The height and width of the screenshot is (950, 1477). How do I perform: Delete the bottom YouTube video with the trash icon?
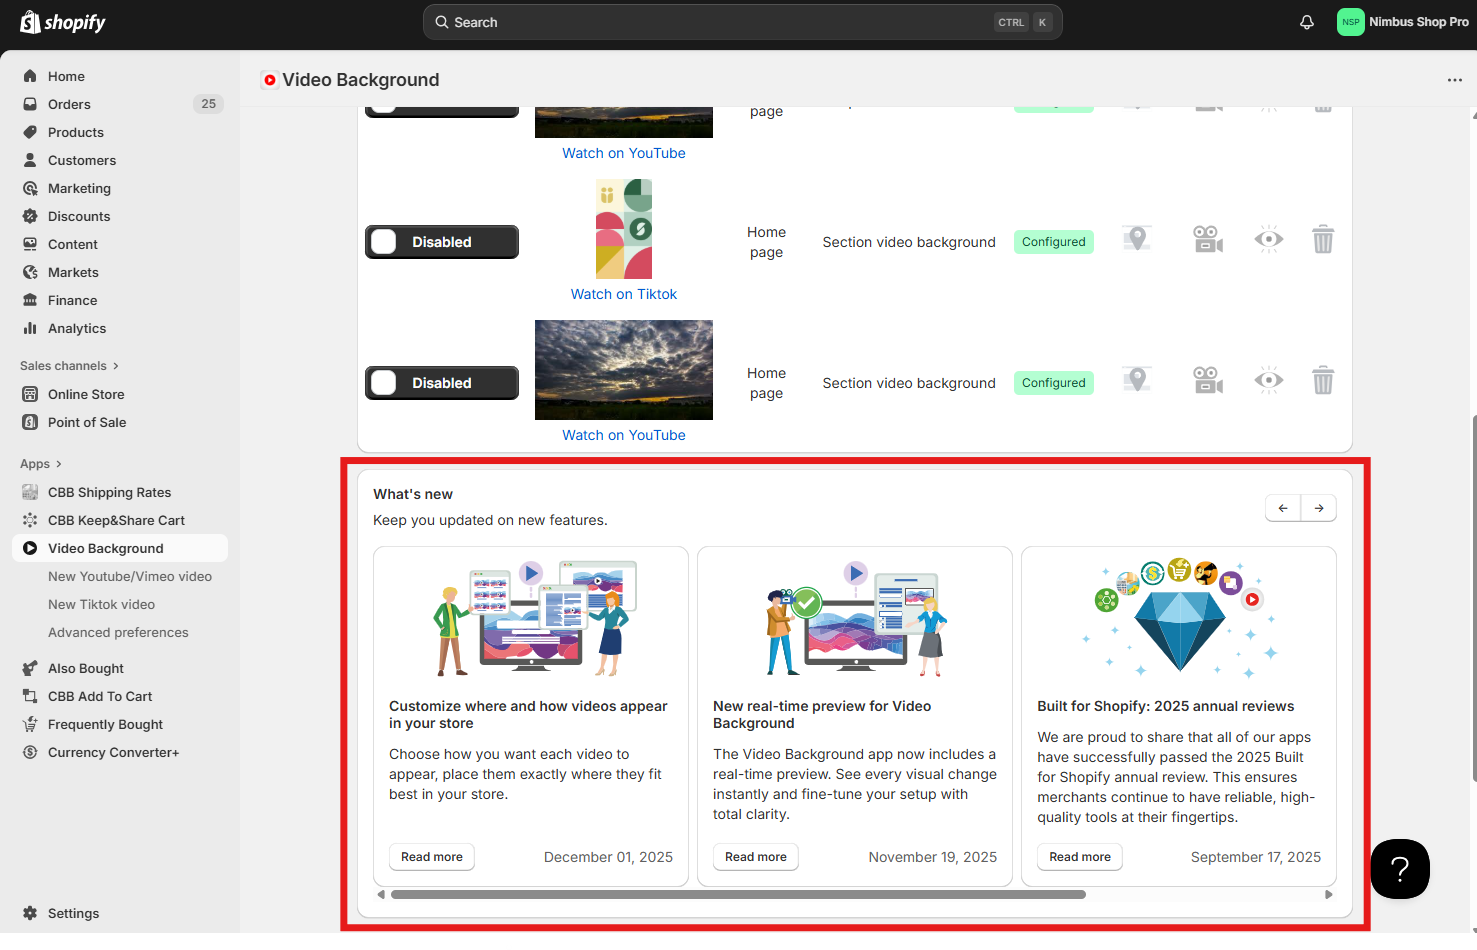click(1323, 380)
